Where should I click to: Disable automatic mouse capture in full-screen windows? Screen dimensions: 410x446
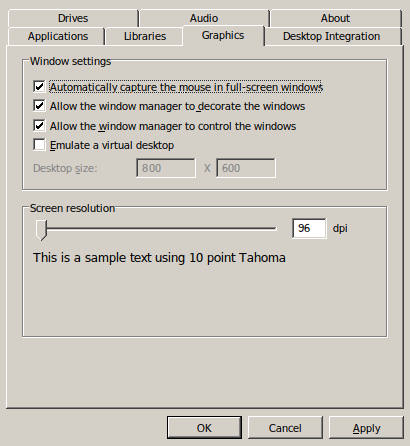click(x=39, y=87)
